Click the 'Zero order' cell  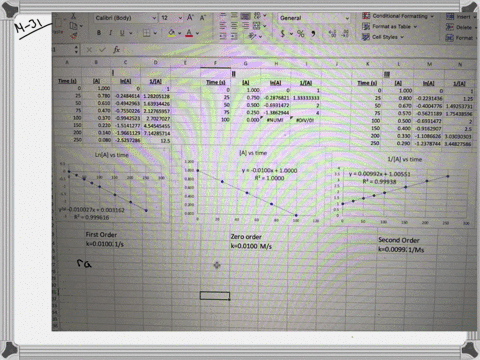tap(246, 237)
